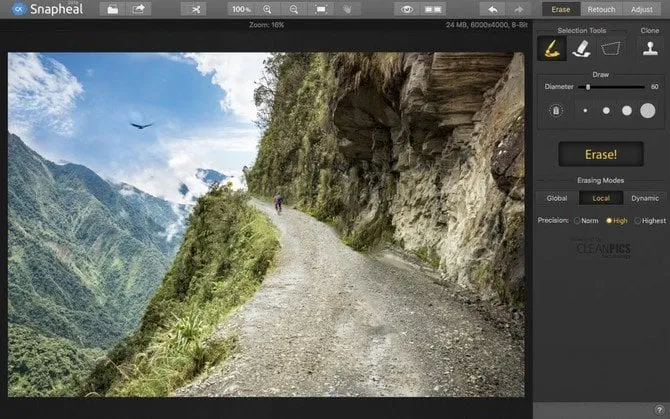Image resolution: width=670 pixels, height=419 pixels.
Task: Select the brush selection tool
Action: (549, 47)
